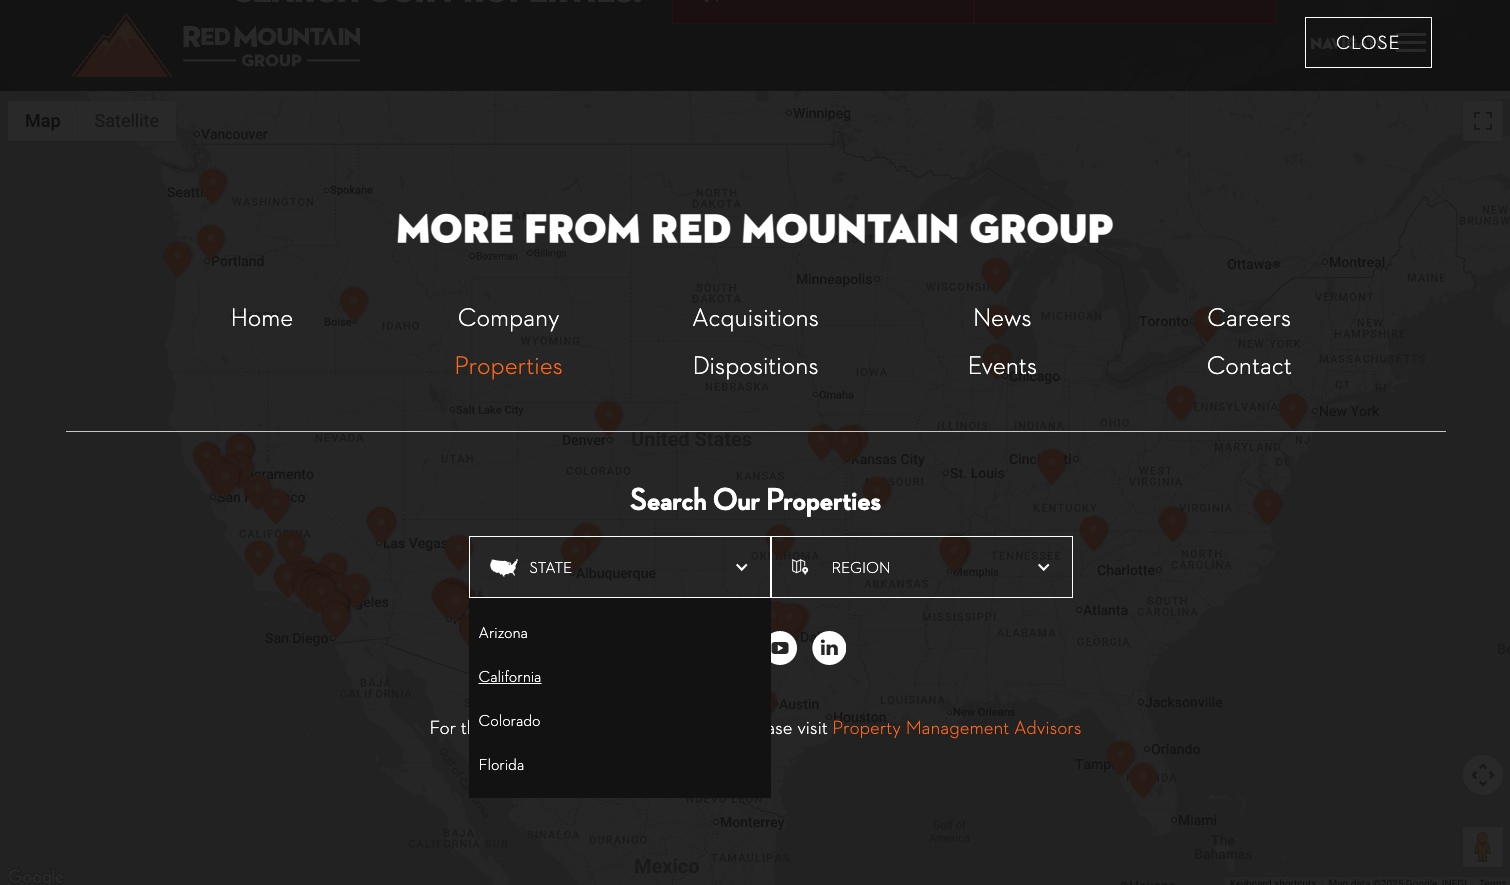1510x885 pixels.
Task: Collapse the STATE dropdown chevron
Action: point(741,567)
